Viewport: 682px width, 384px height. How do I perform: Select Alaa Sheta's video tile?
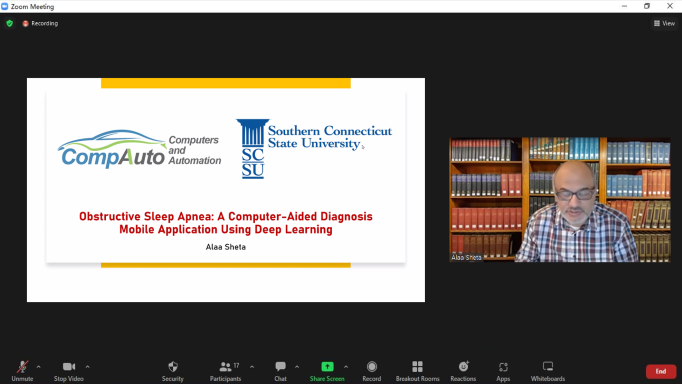coord(560,200)
